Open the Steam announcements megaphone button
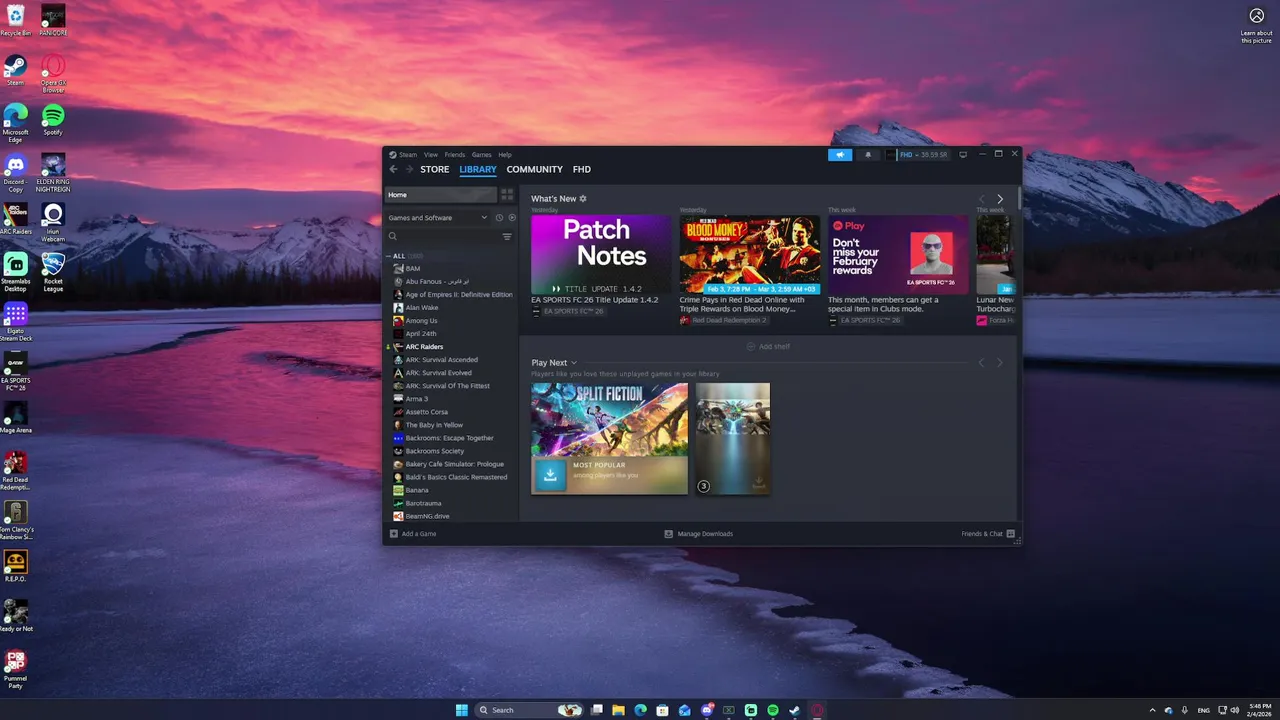1280x720 pixels. pos(840,155)
